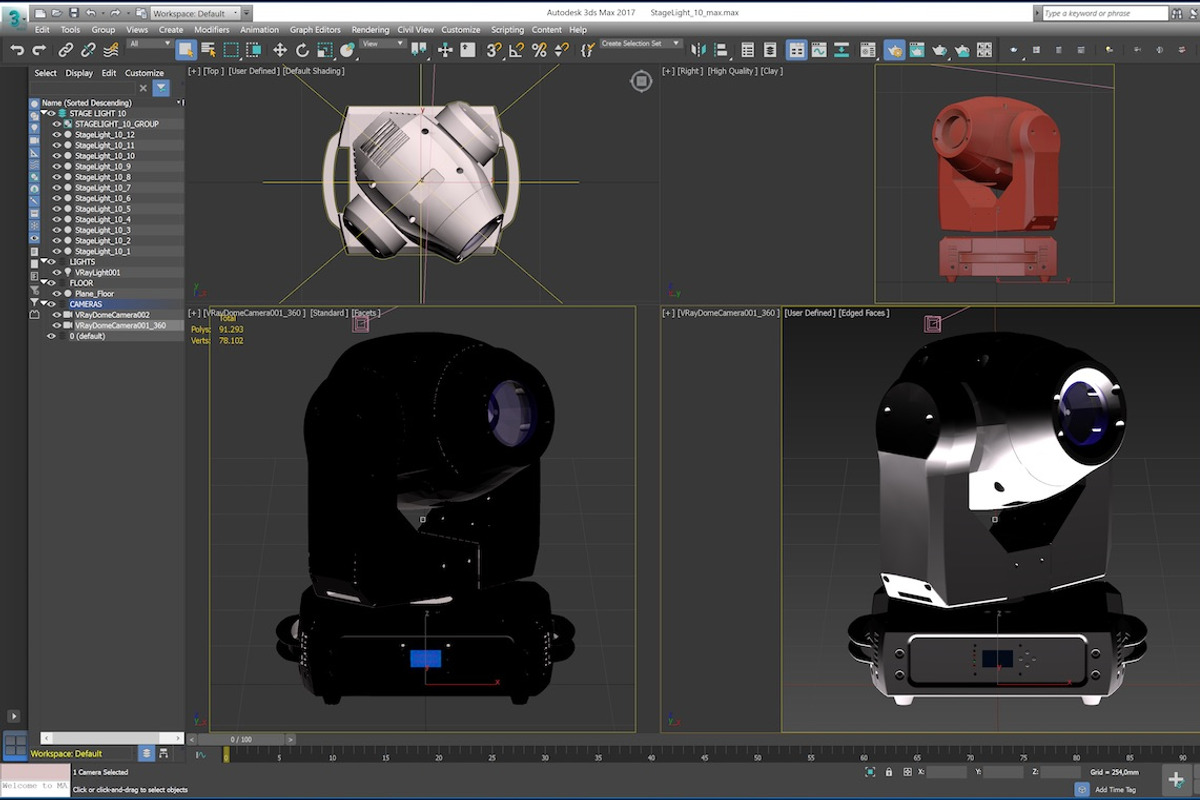The height and width of the screenshot is (800, 1200).
Task: Toggle visibility of VRayLight001
Action: click(x=57, y=272)
